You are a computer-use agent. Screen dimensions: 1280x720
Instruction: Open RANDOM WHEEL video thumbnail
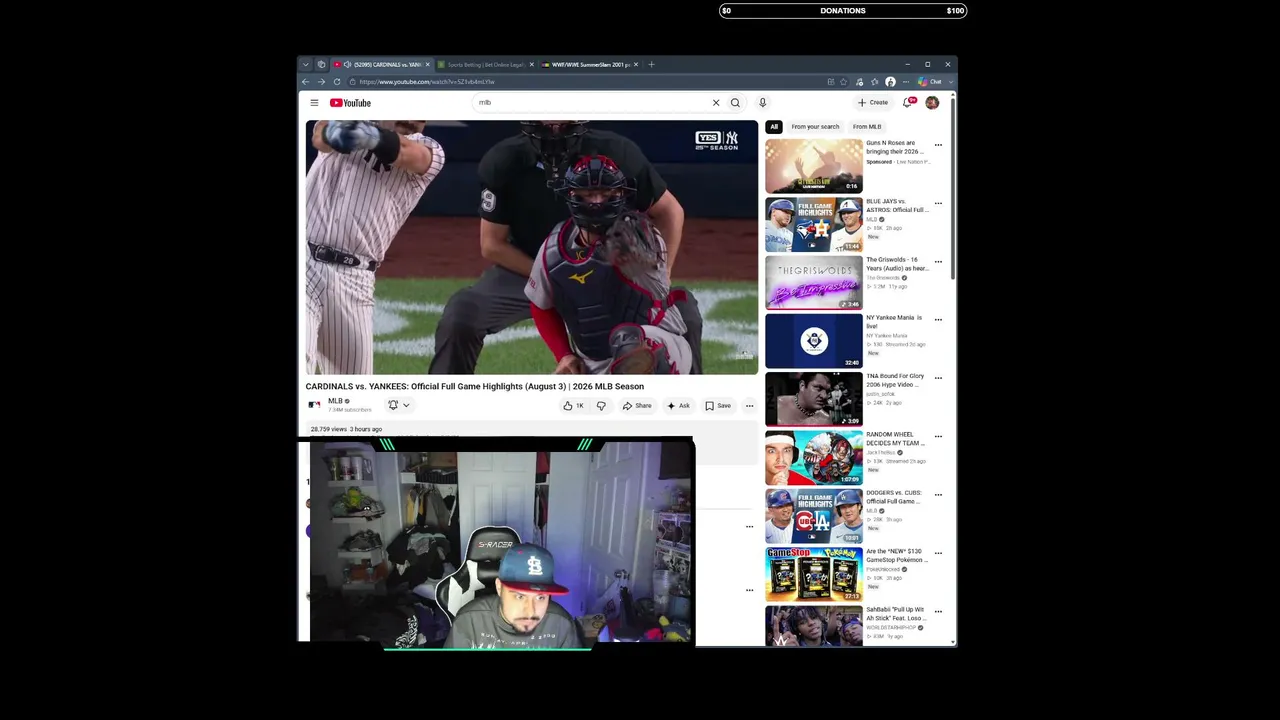click(814, 457)
